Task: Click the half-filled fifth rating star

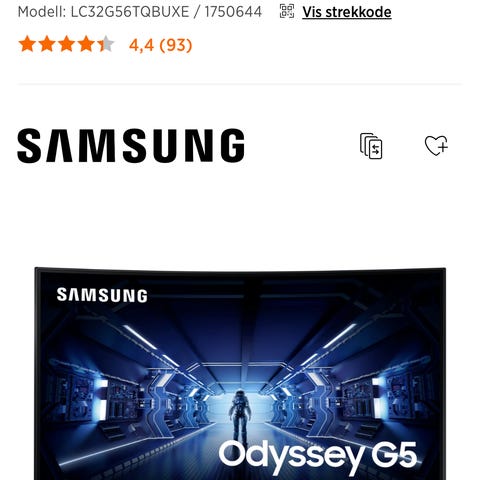Action: point(106,44)
